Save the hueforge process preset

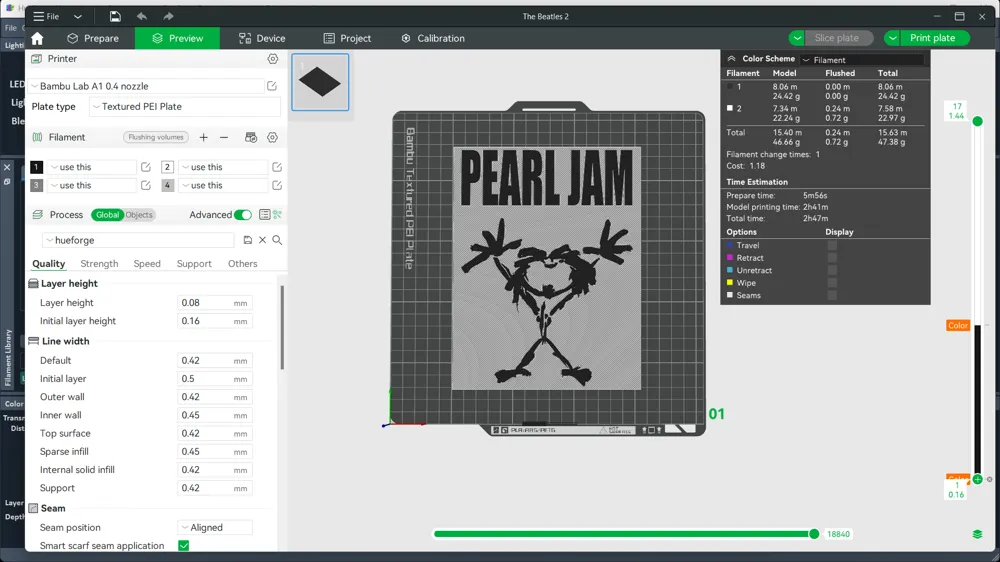(247, 240)
